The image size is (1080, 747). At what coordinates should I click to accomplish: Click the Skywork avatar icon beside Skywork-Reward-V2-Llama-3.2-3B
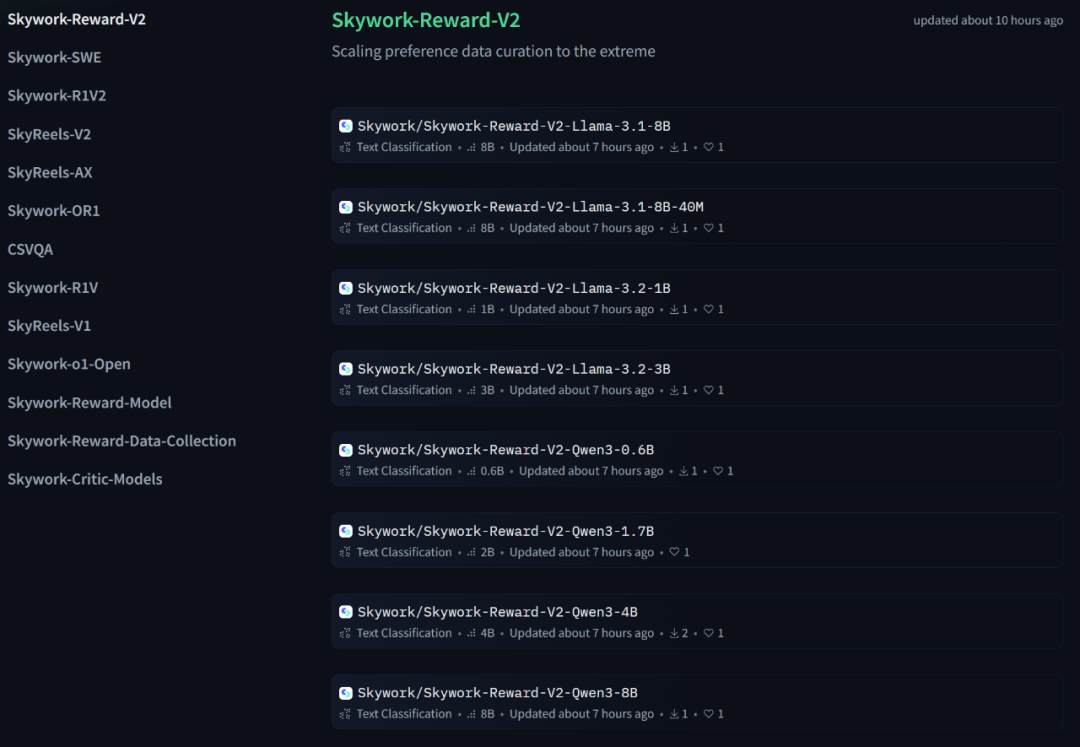click(346, 369)
